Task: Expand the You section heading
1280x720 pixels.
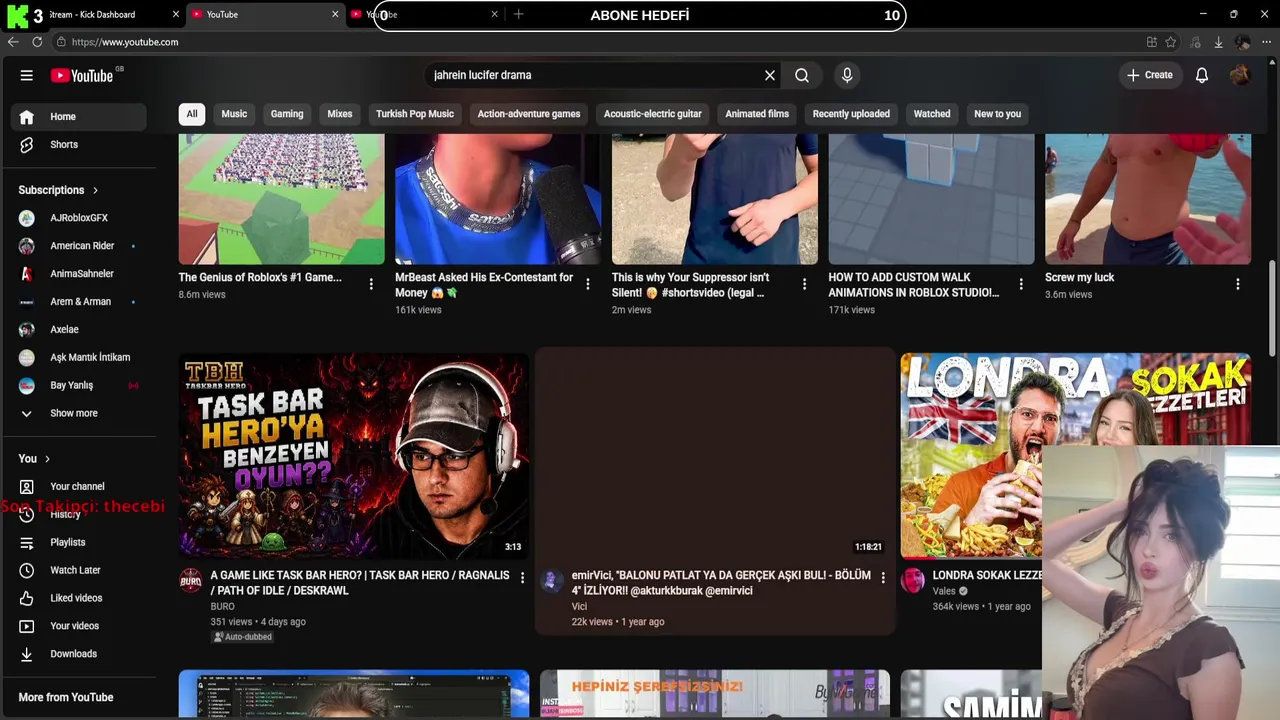Action: [35, 459]
